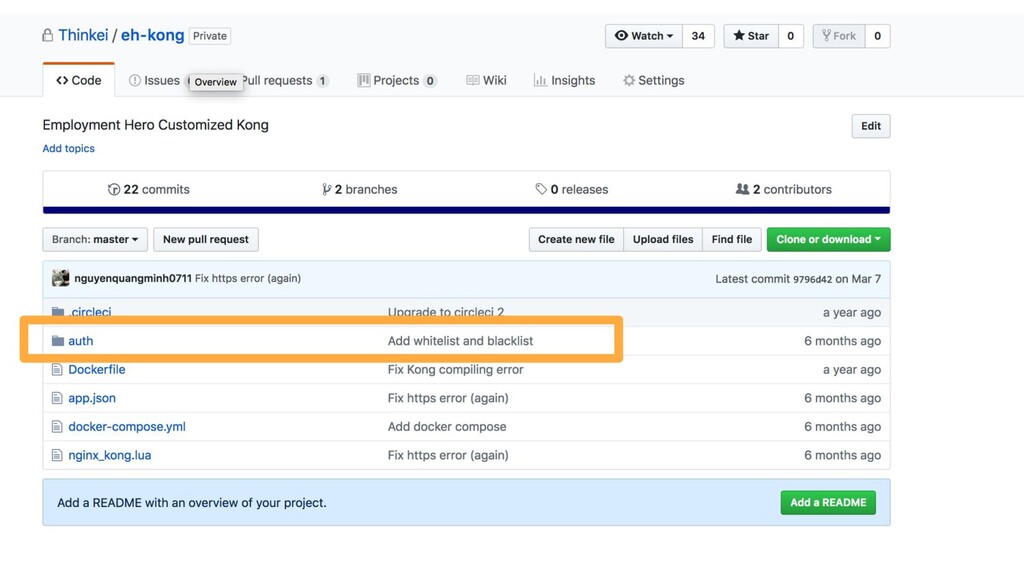Click the Issues exclamation icon

pos(135,80)
